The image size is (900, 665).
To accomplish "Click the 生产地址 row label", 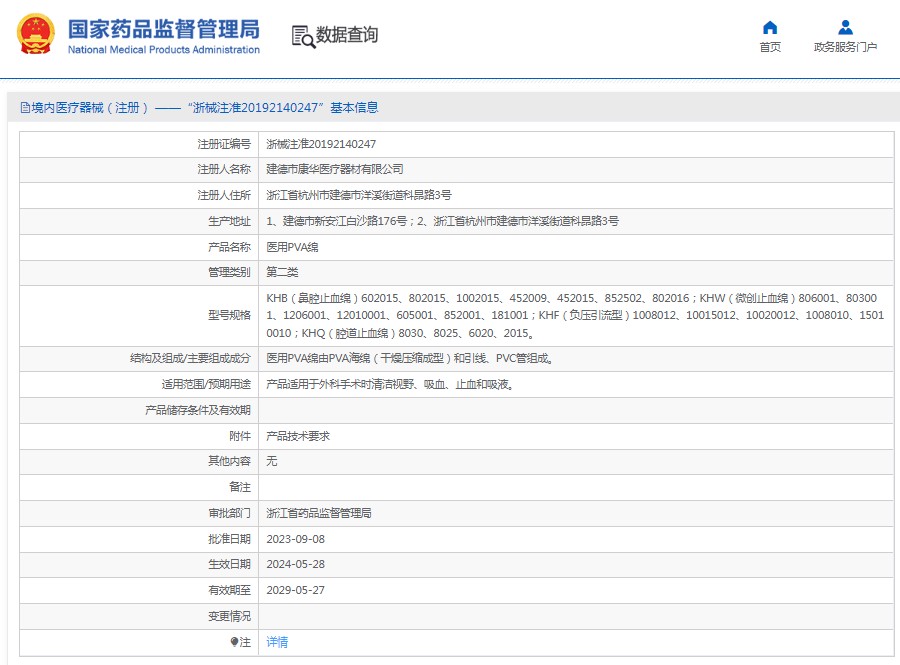I will click(229, 221).
